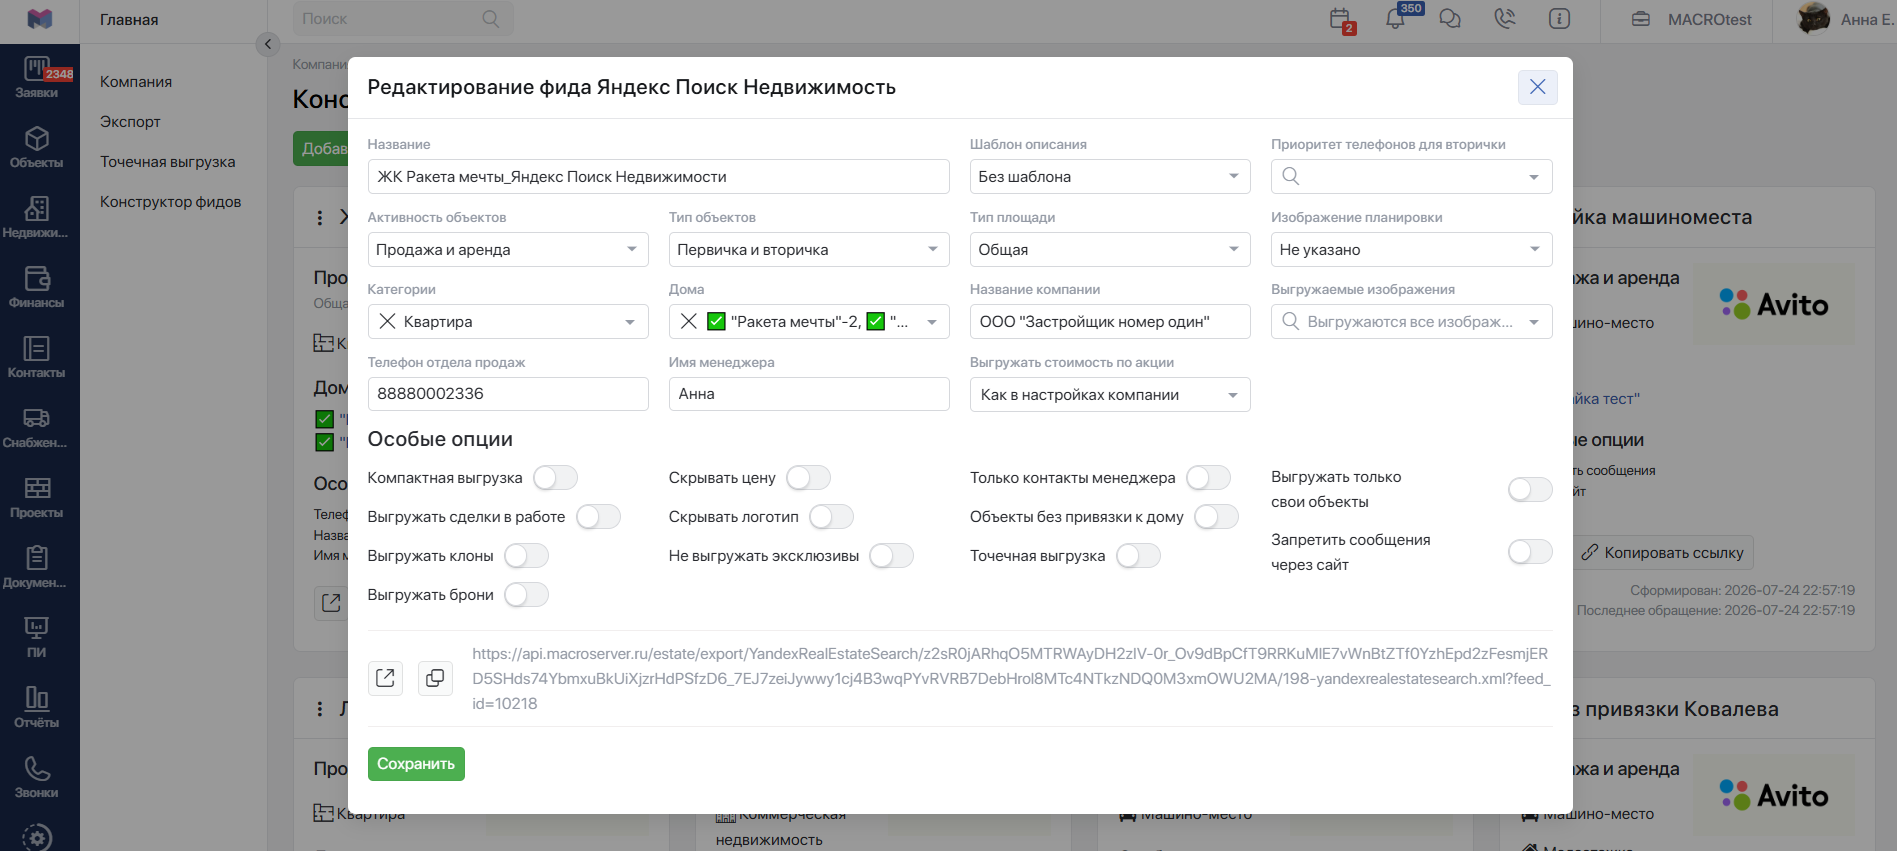Toggle Компактная выгрузка switch
This screenshot has width=1897, height=851.
(555, 478)
